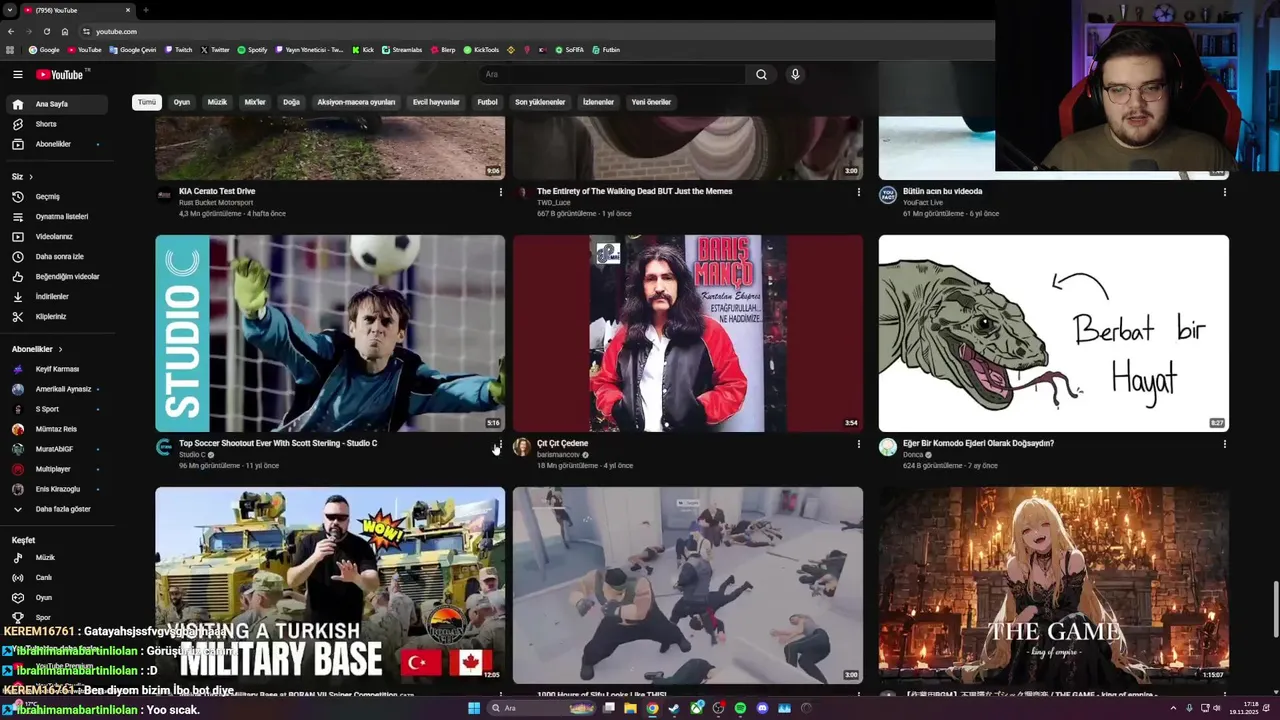
Task: Select Son yüklenenler filter chip
Action: tap(540, 102)
